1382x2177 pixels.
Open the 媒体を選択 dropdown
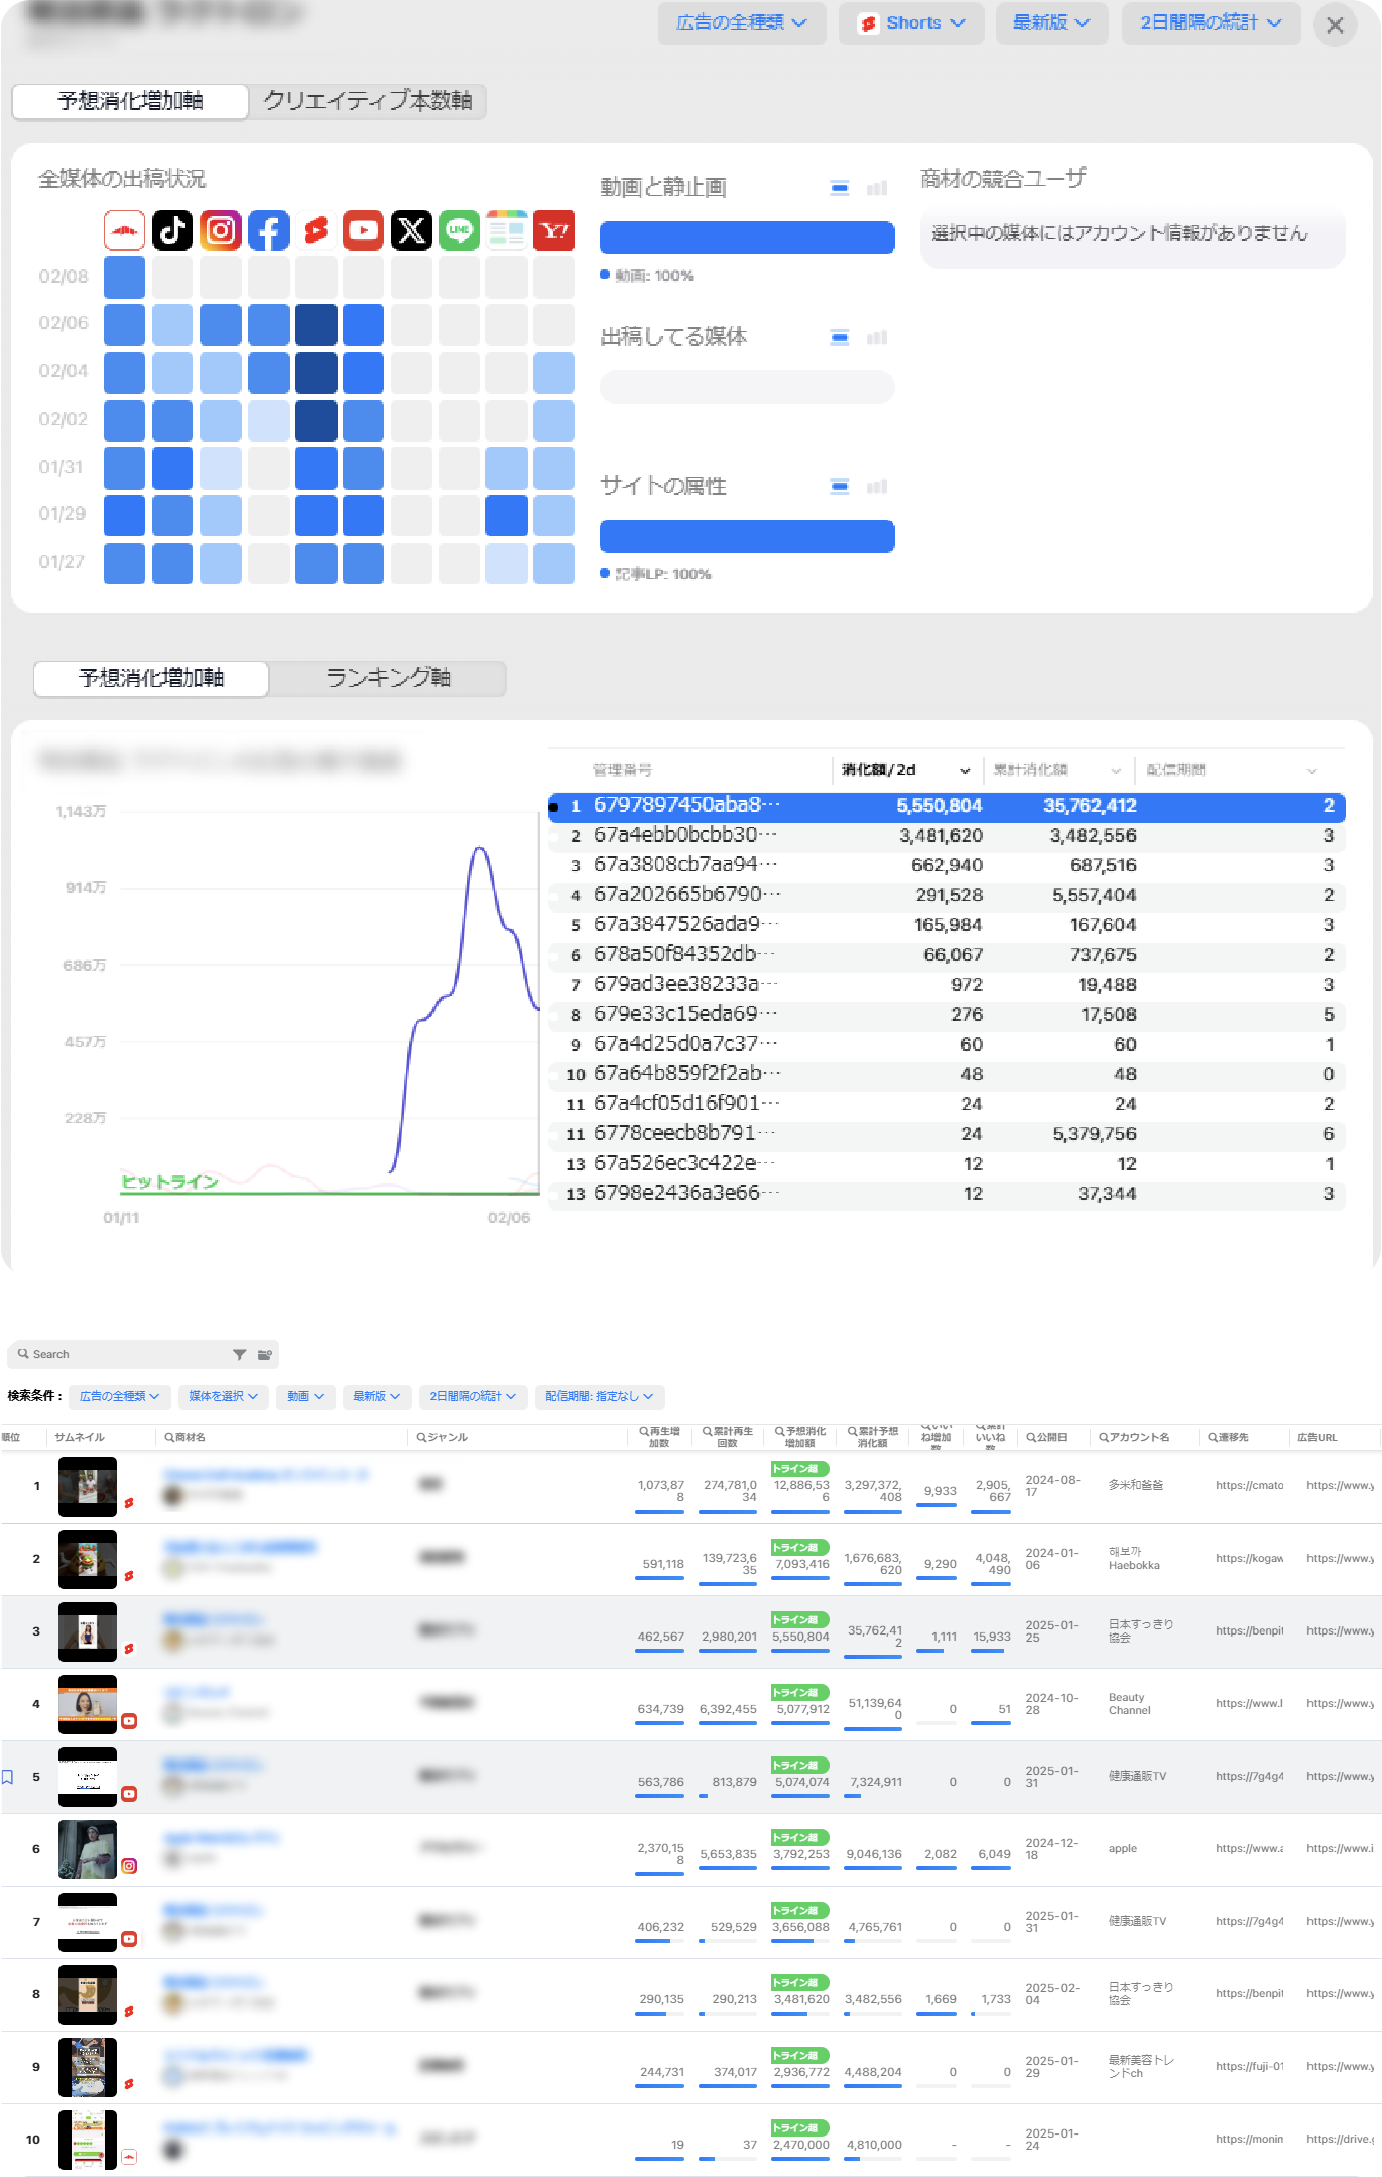tap(223, 1396)
